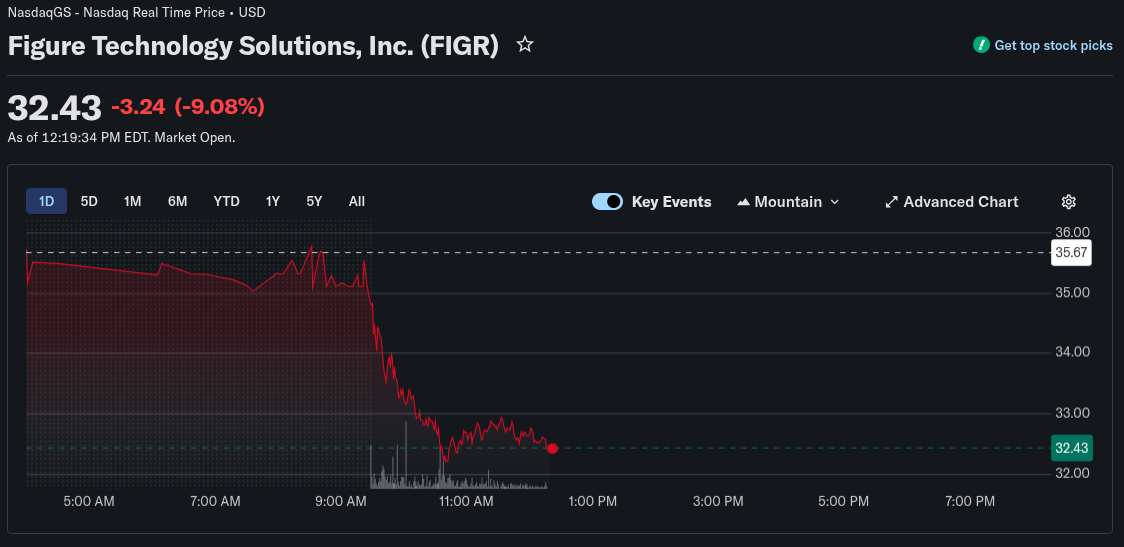Switch chart to 1Y range
The image size is (1124, 547).
coord(272,201)
